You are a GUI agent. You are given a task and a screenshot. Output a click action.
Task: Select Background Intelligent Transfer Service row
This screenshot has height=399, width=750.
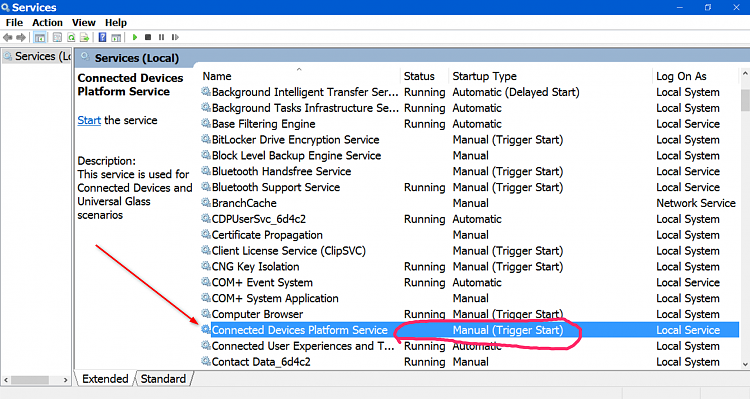470,92
